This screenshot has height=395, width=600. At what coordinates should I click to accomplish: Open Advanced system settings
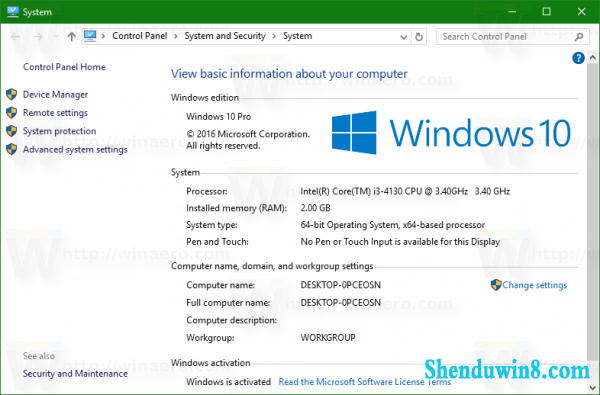[75, 149]
